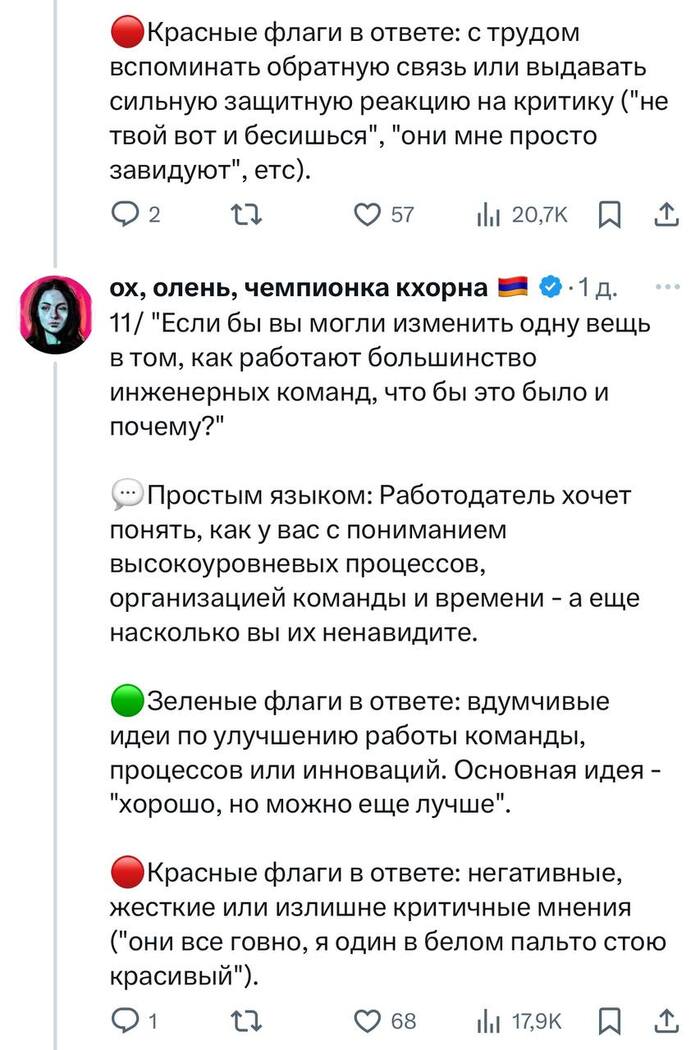Open the tweet about "защитную реакцию на критику"
Screen dimensions: 700x1050
[380, 100]
